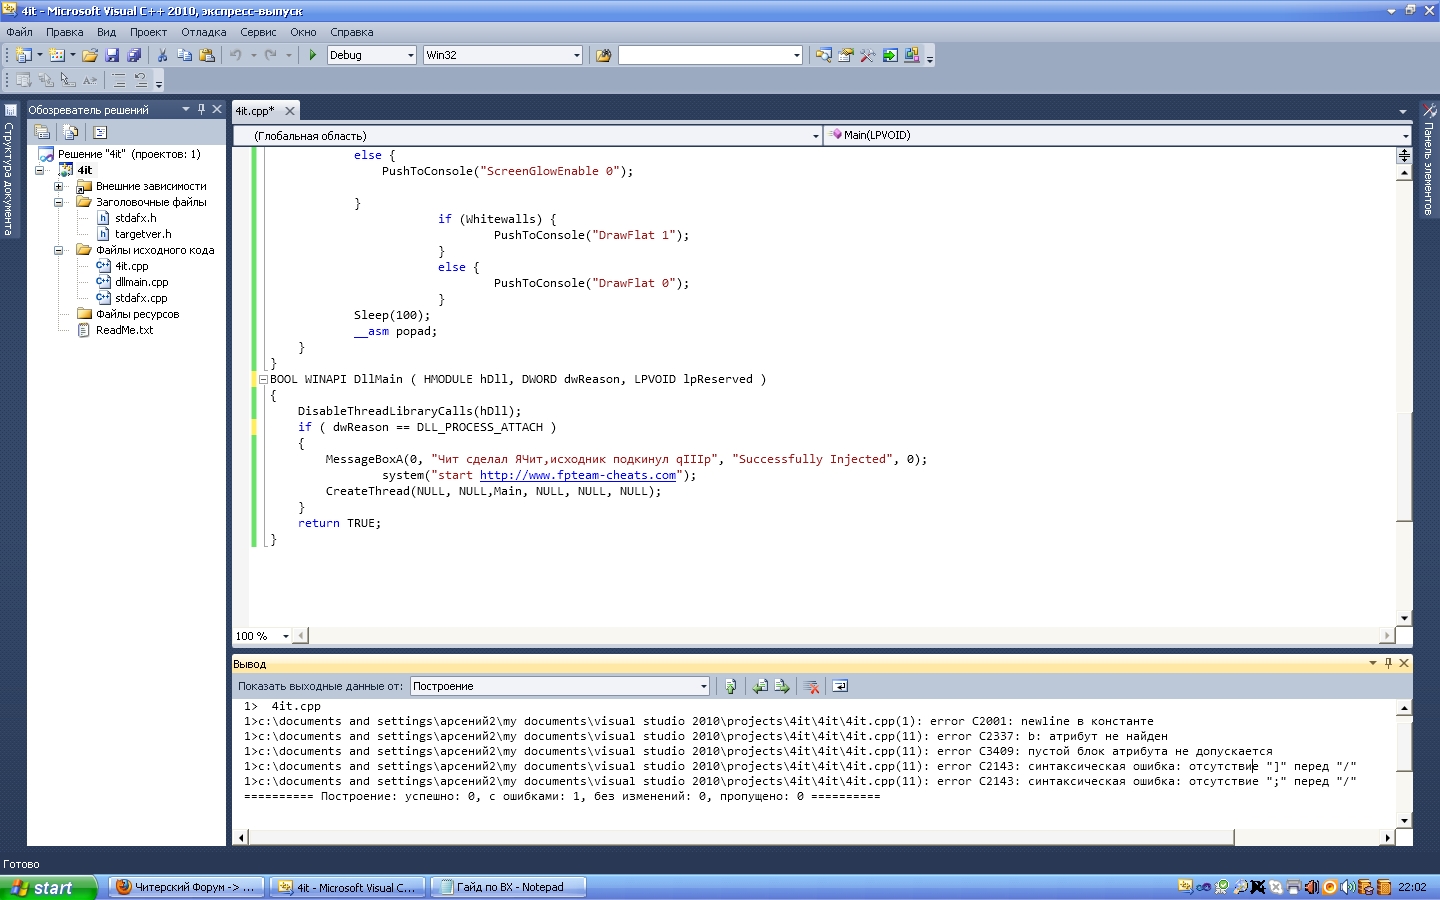This screenshot has width=1440, height=900.
Task: Collapse the Заголовочные файлы folder node
Action: [x=58, y=202]
